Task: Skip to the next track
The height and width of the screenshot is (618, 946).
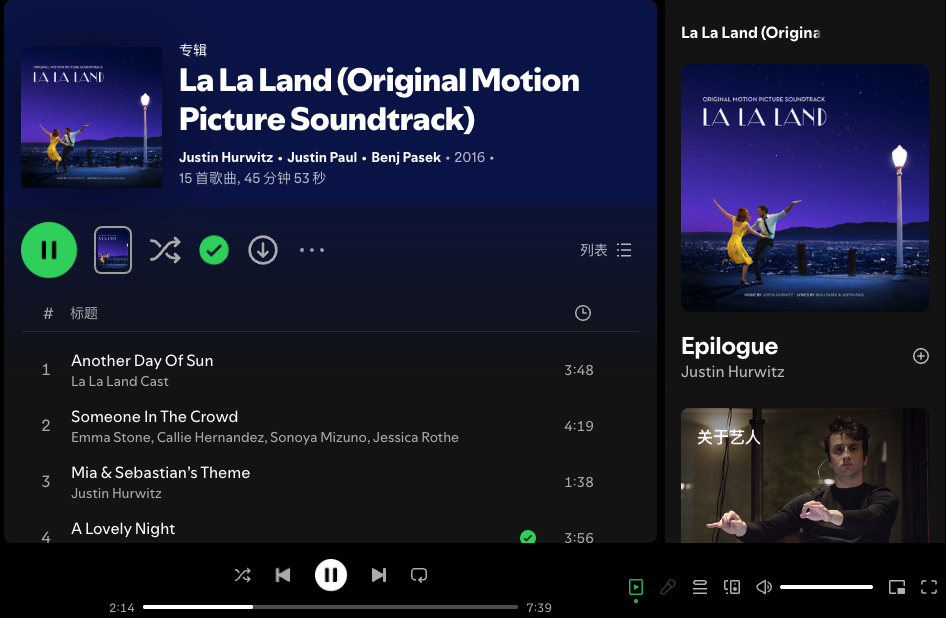Action: [x=378, y=575]
